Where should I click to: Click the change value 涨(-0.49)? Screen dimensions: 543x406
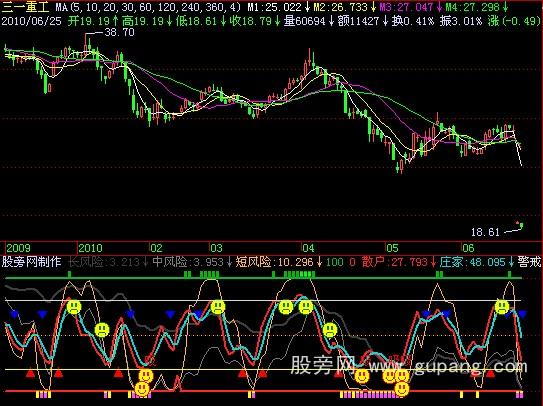514,21
